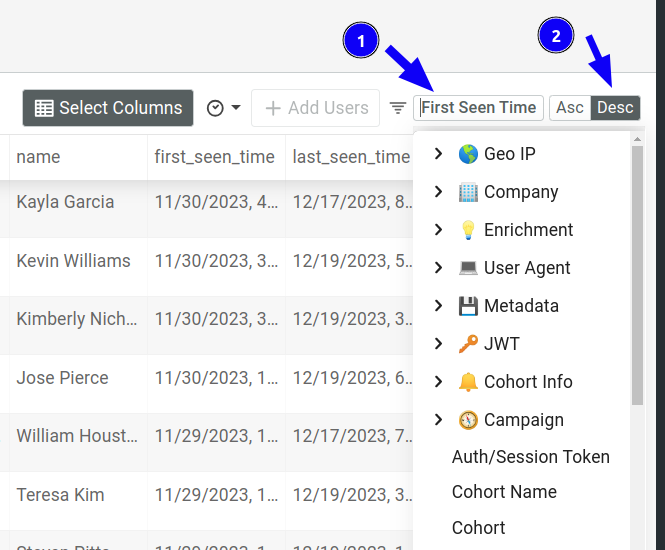The image size is (665, 550).
Task: Click the first_seen_time column header
Action: 214,157
